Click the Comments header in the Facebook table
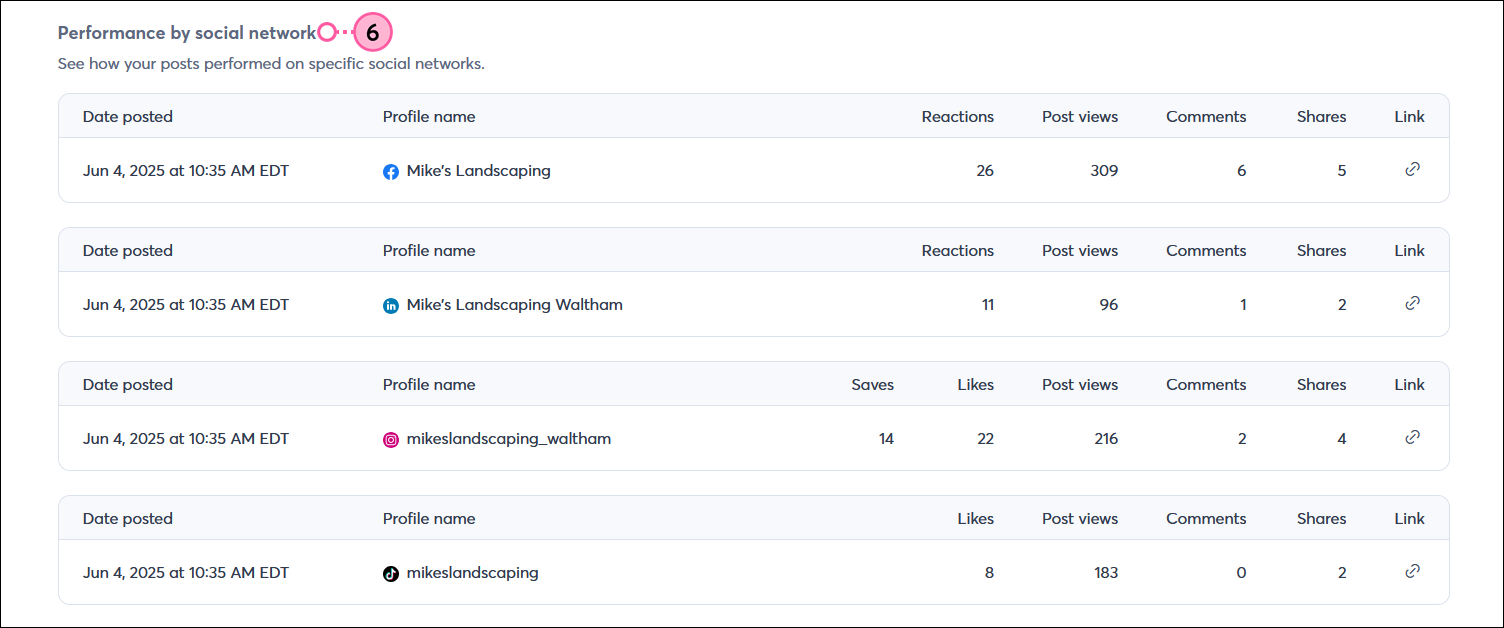This screenshot has width=1504, height=628. (x=1206, y=116)
